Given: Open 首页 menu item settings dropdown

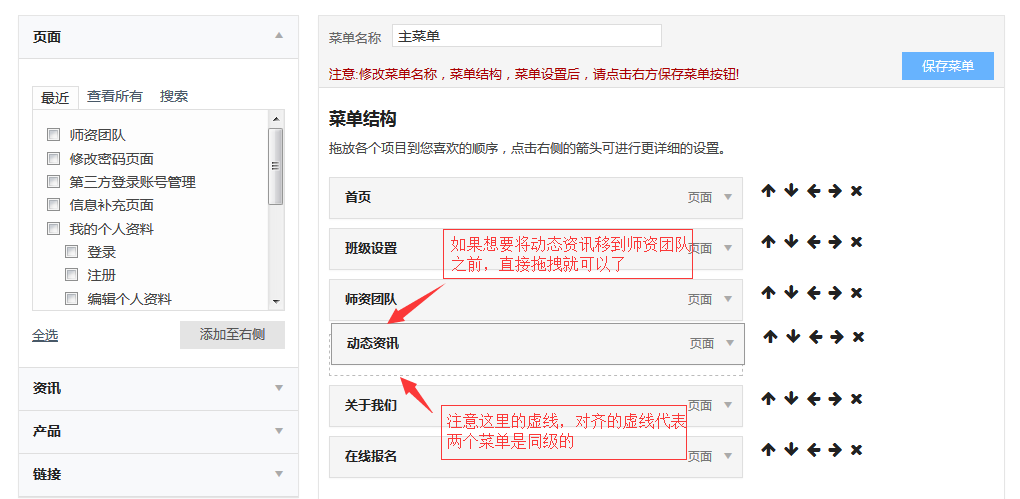Looking at the screenshot, I should click(728, 198).
